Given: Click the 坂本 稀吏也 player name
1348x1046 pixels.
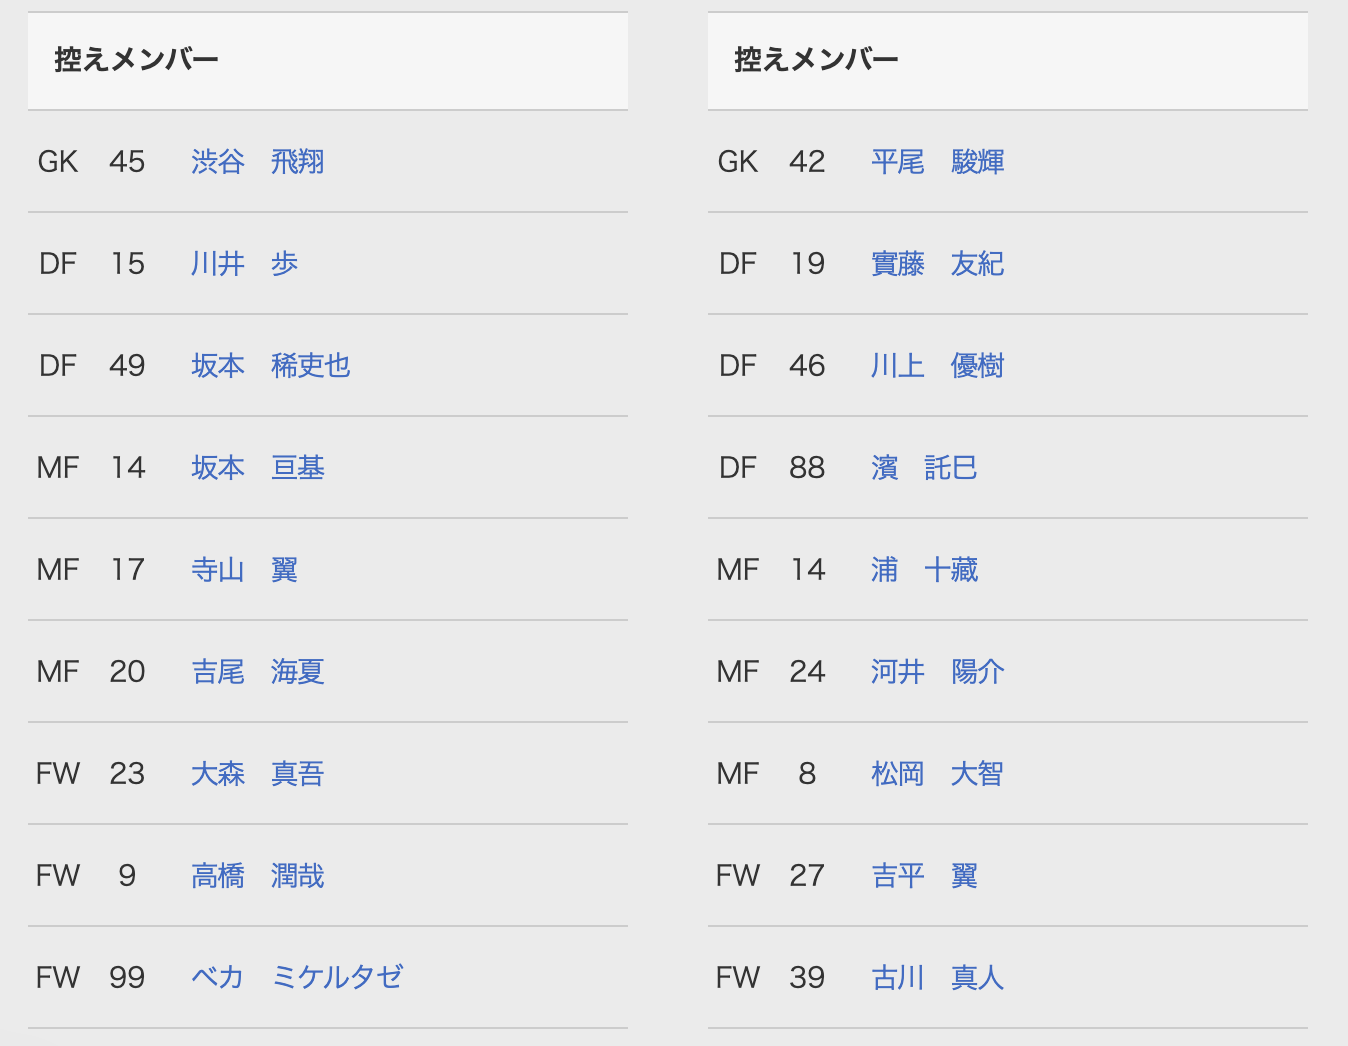Looking at the screenshot, I should [271, 365].
